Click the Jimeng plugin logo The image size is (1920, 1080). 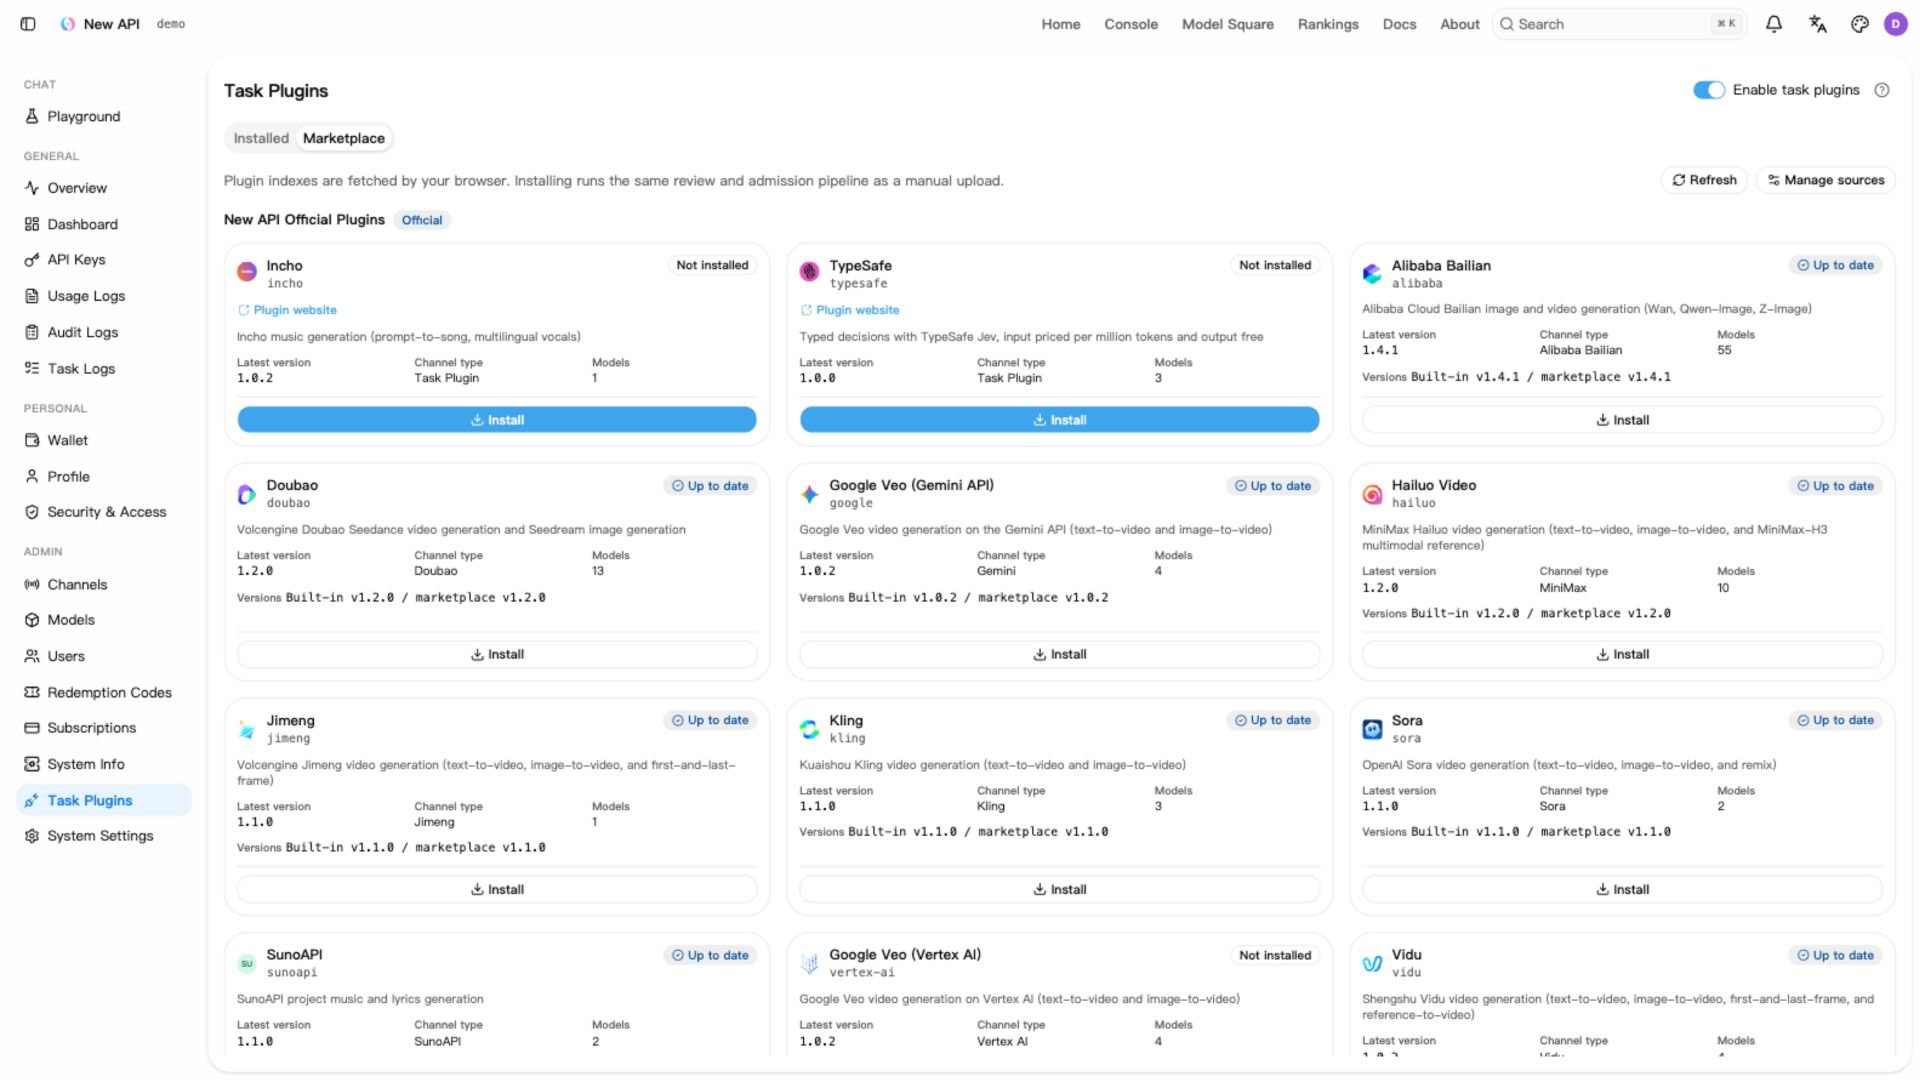click(247, 729)
